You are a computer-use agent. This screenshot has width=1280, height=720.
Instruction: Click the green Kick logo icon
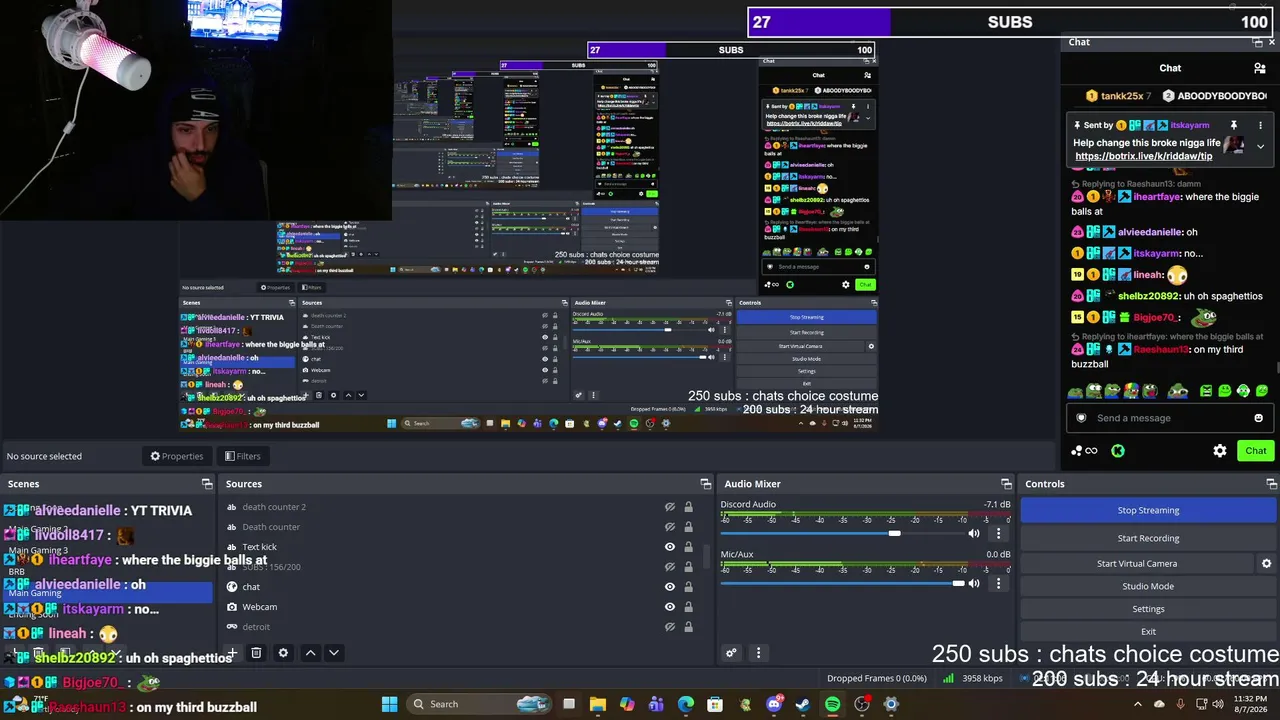1117,451
